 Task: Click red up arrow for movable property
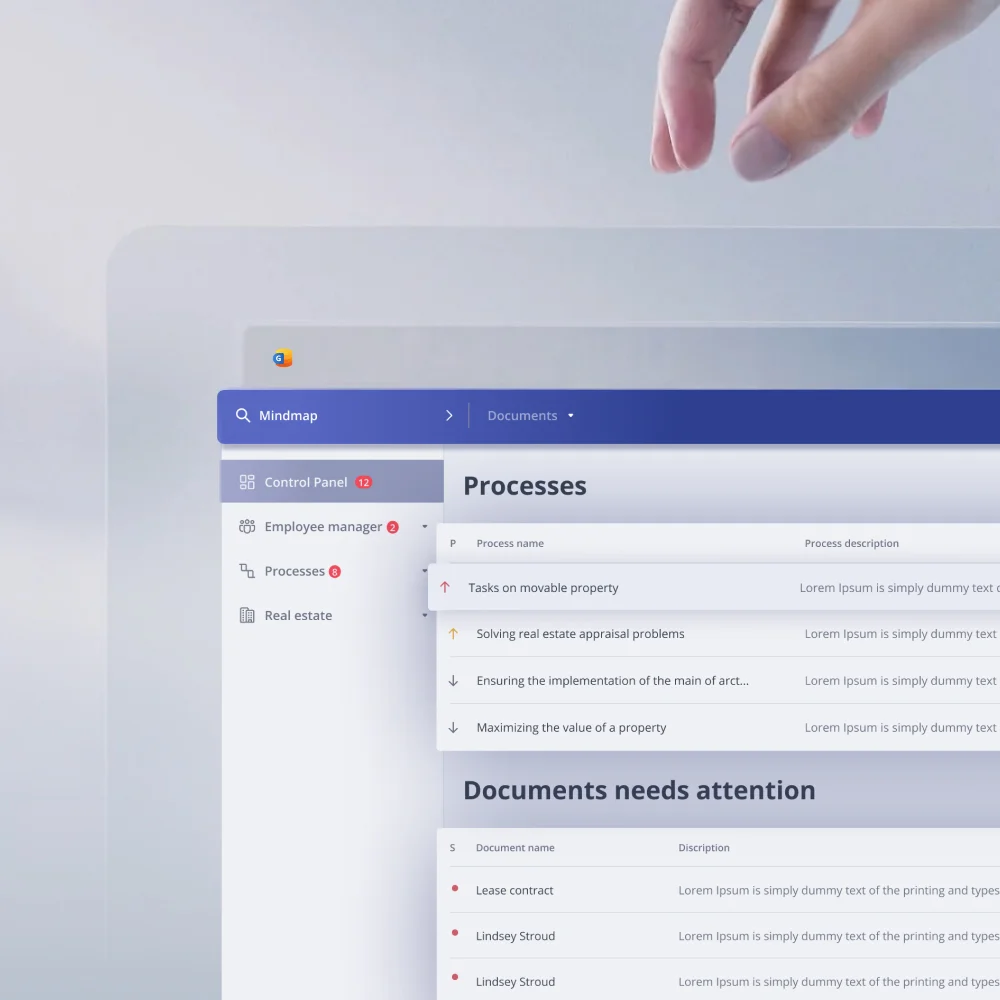[x=446, y=588]
